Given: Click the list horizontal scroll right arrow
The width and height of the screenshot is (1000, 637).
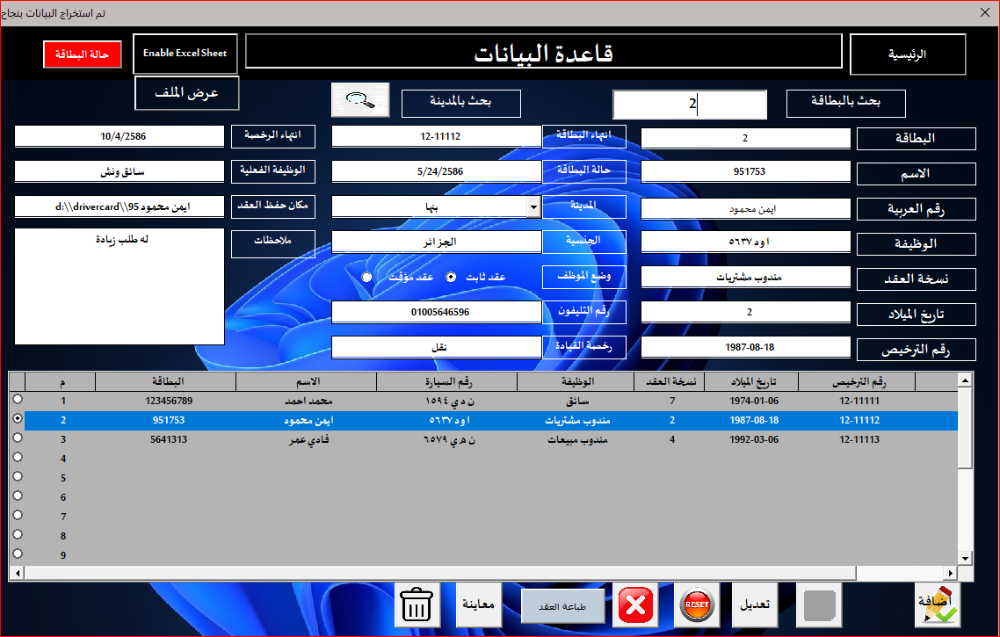Looking at the screenshot, I should 950,573.
